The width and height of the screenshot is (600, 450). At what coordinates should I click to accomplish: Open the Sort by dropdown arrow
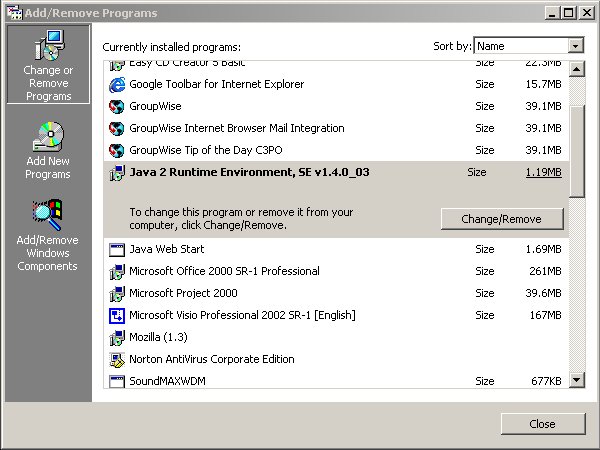(575, 46)
